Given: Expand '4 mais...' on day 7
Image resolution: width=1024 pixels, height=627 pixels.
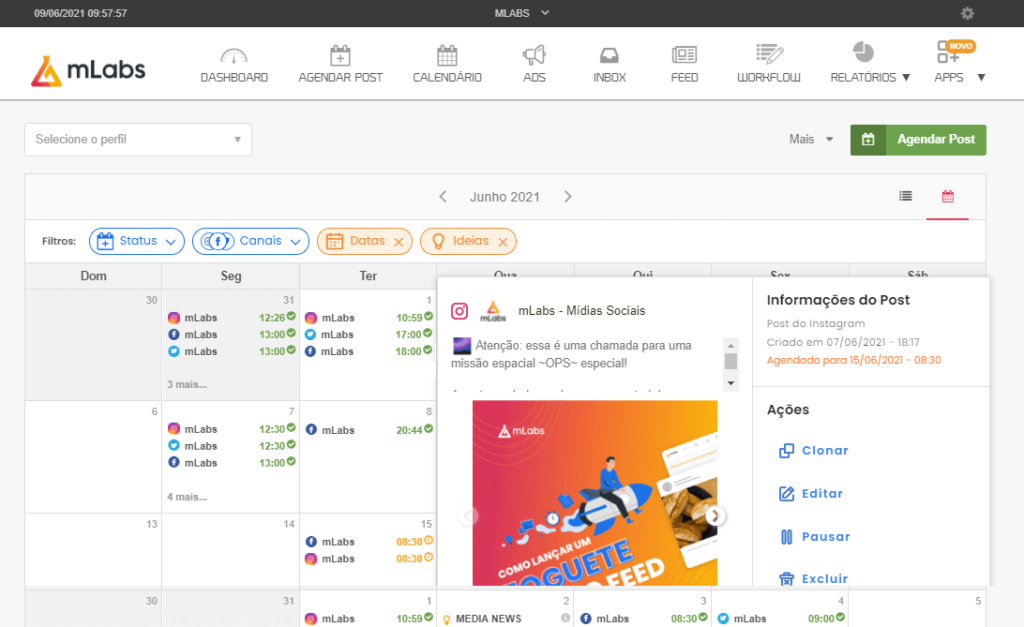Looking at the screenshot, I should 187,497.
